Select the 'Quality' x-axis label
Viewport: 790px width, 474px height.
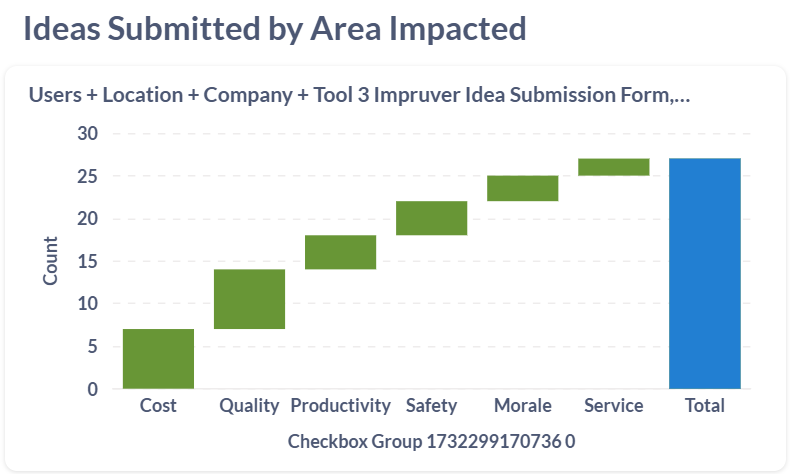[x=249, y=406]
